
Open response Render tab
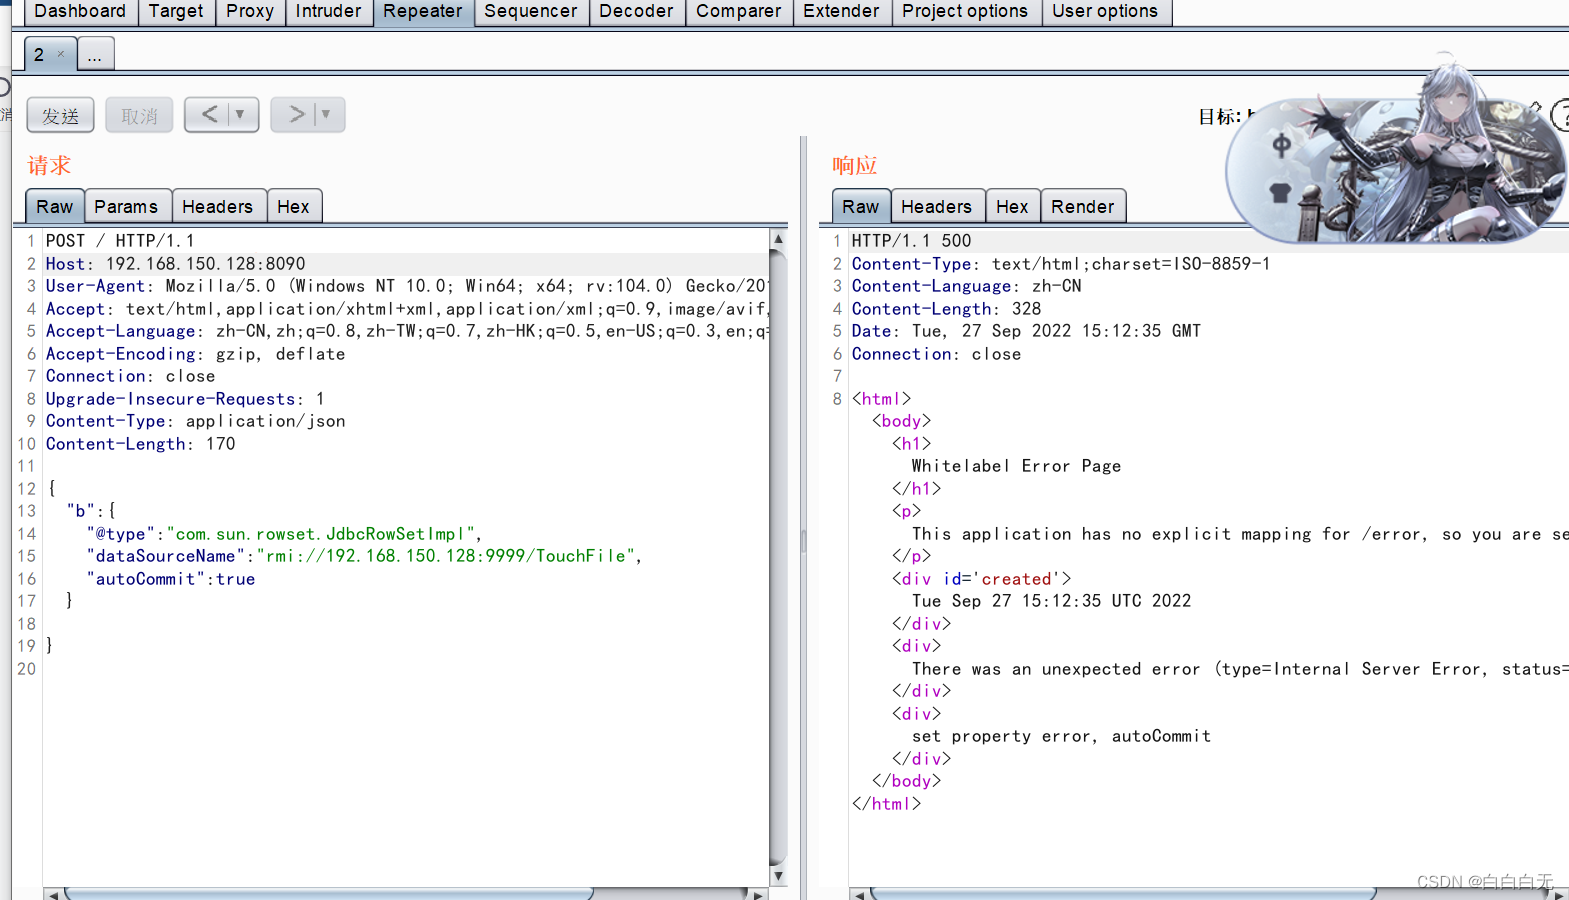pos(1083,206)
